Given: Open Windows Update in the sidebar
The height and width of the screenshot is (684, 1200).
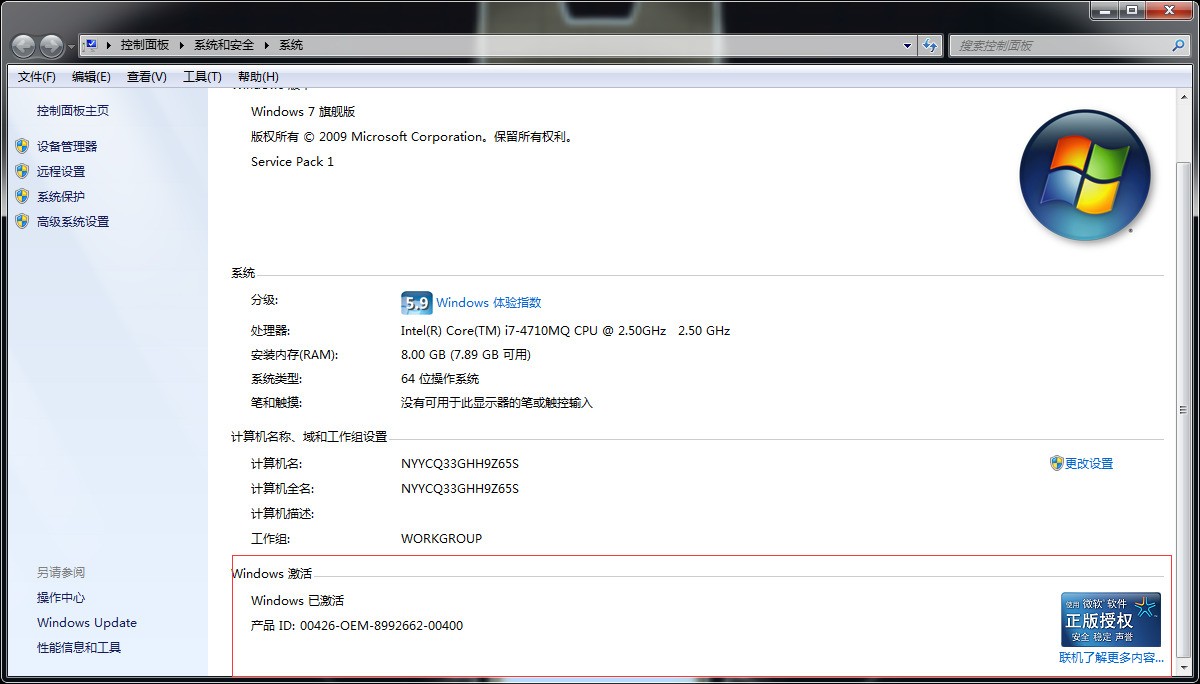Looking at the screenshot, I should [x=87, y=623].
